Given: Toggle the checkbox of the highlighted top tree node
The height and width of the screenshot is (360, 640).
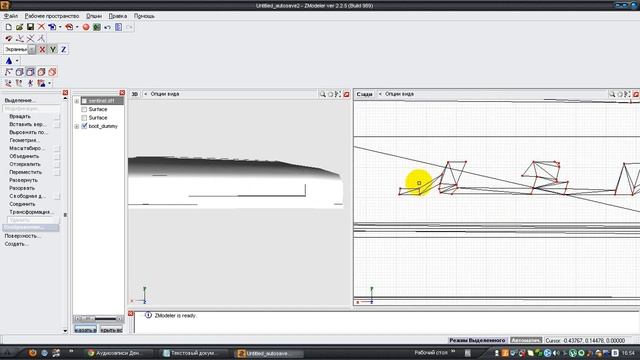Looking at the screenshot, I should point(84,101).
